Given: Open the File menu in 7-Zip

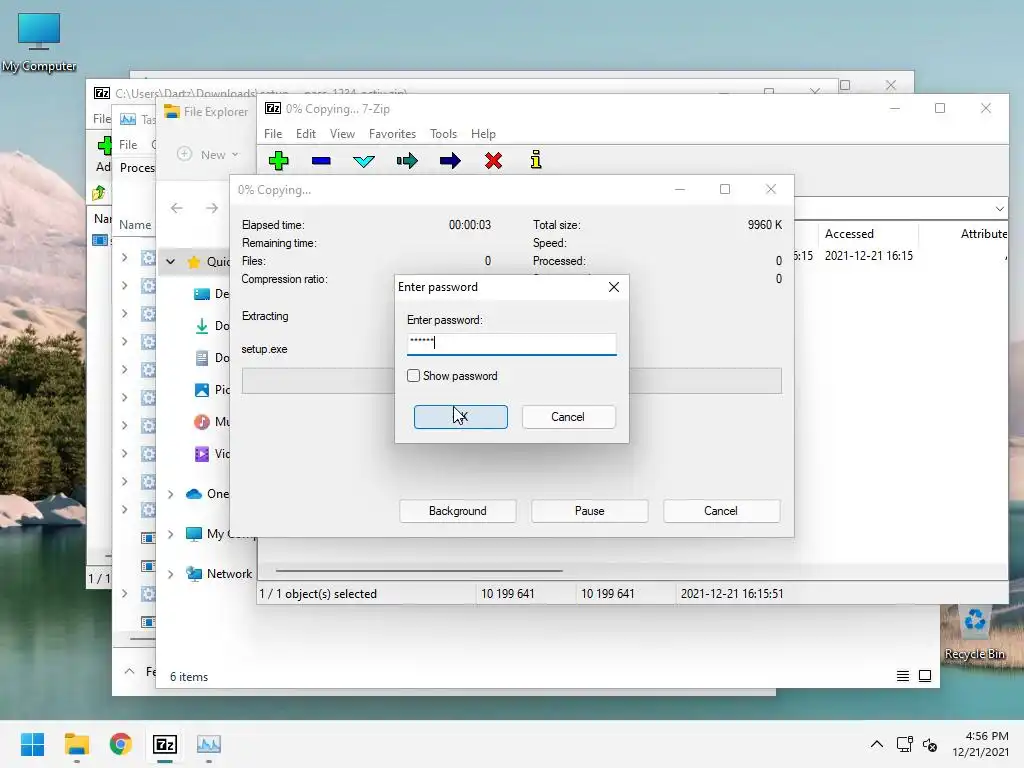Looking at the screenshot, I should pyautogui.click(x=273, y=134).
